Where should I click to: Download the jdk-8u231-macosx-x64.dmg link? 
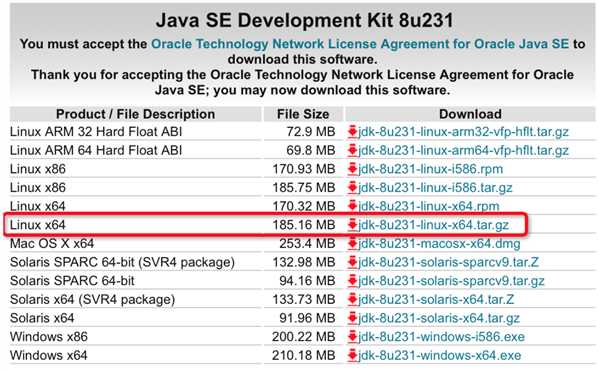(439, 244)
